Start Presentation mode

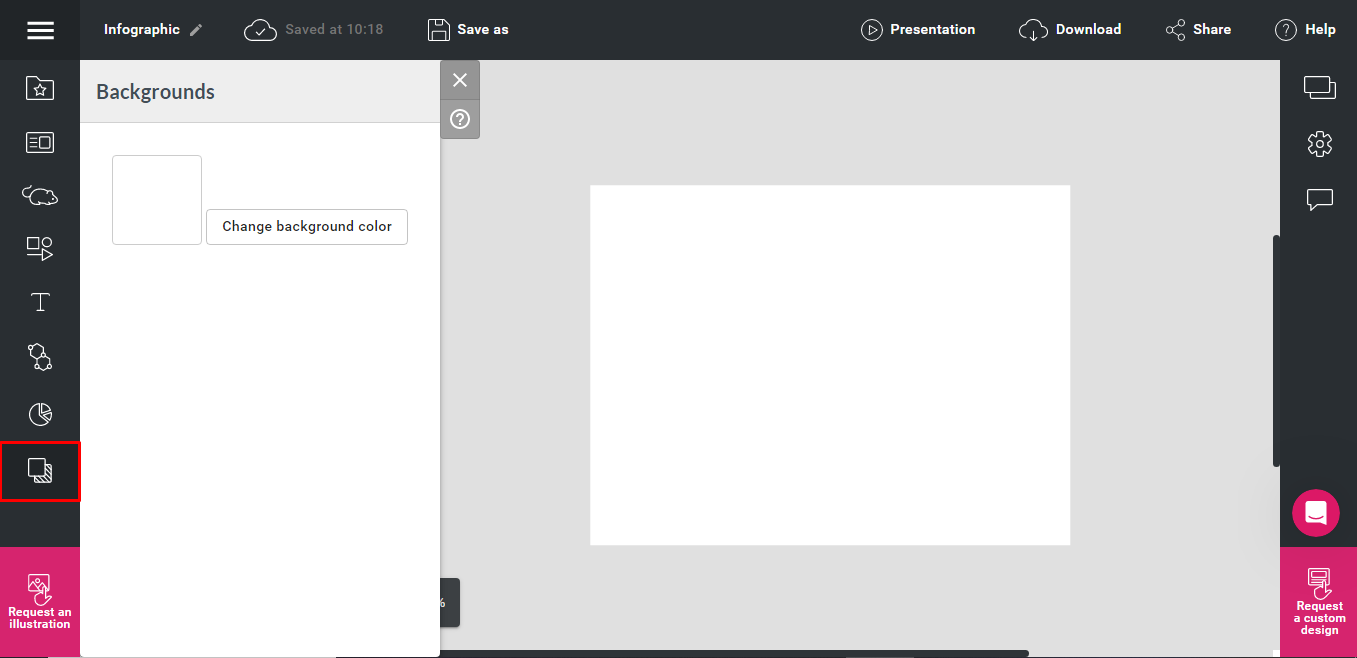tap(917, 29)
